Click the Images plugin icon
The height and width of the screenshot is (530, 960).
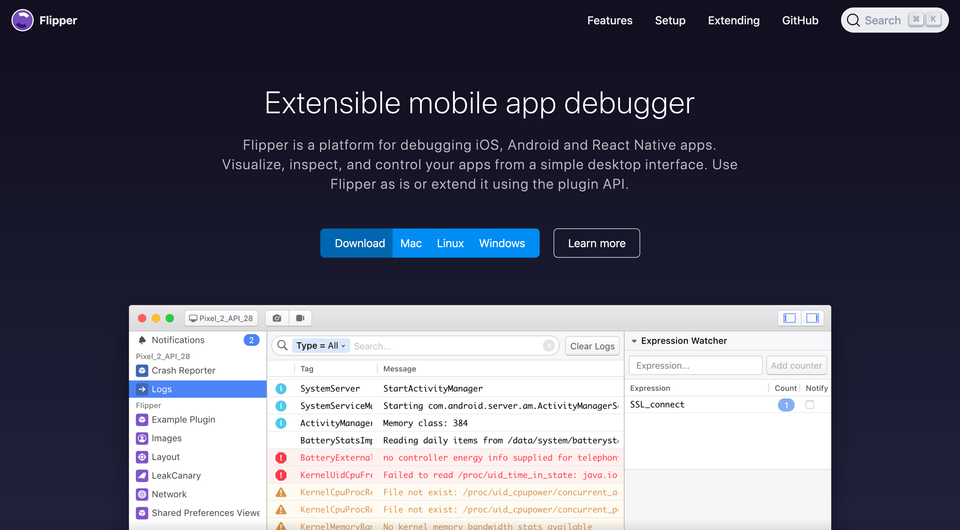point(142,438)
